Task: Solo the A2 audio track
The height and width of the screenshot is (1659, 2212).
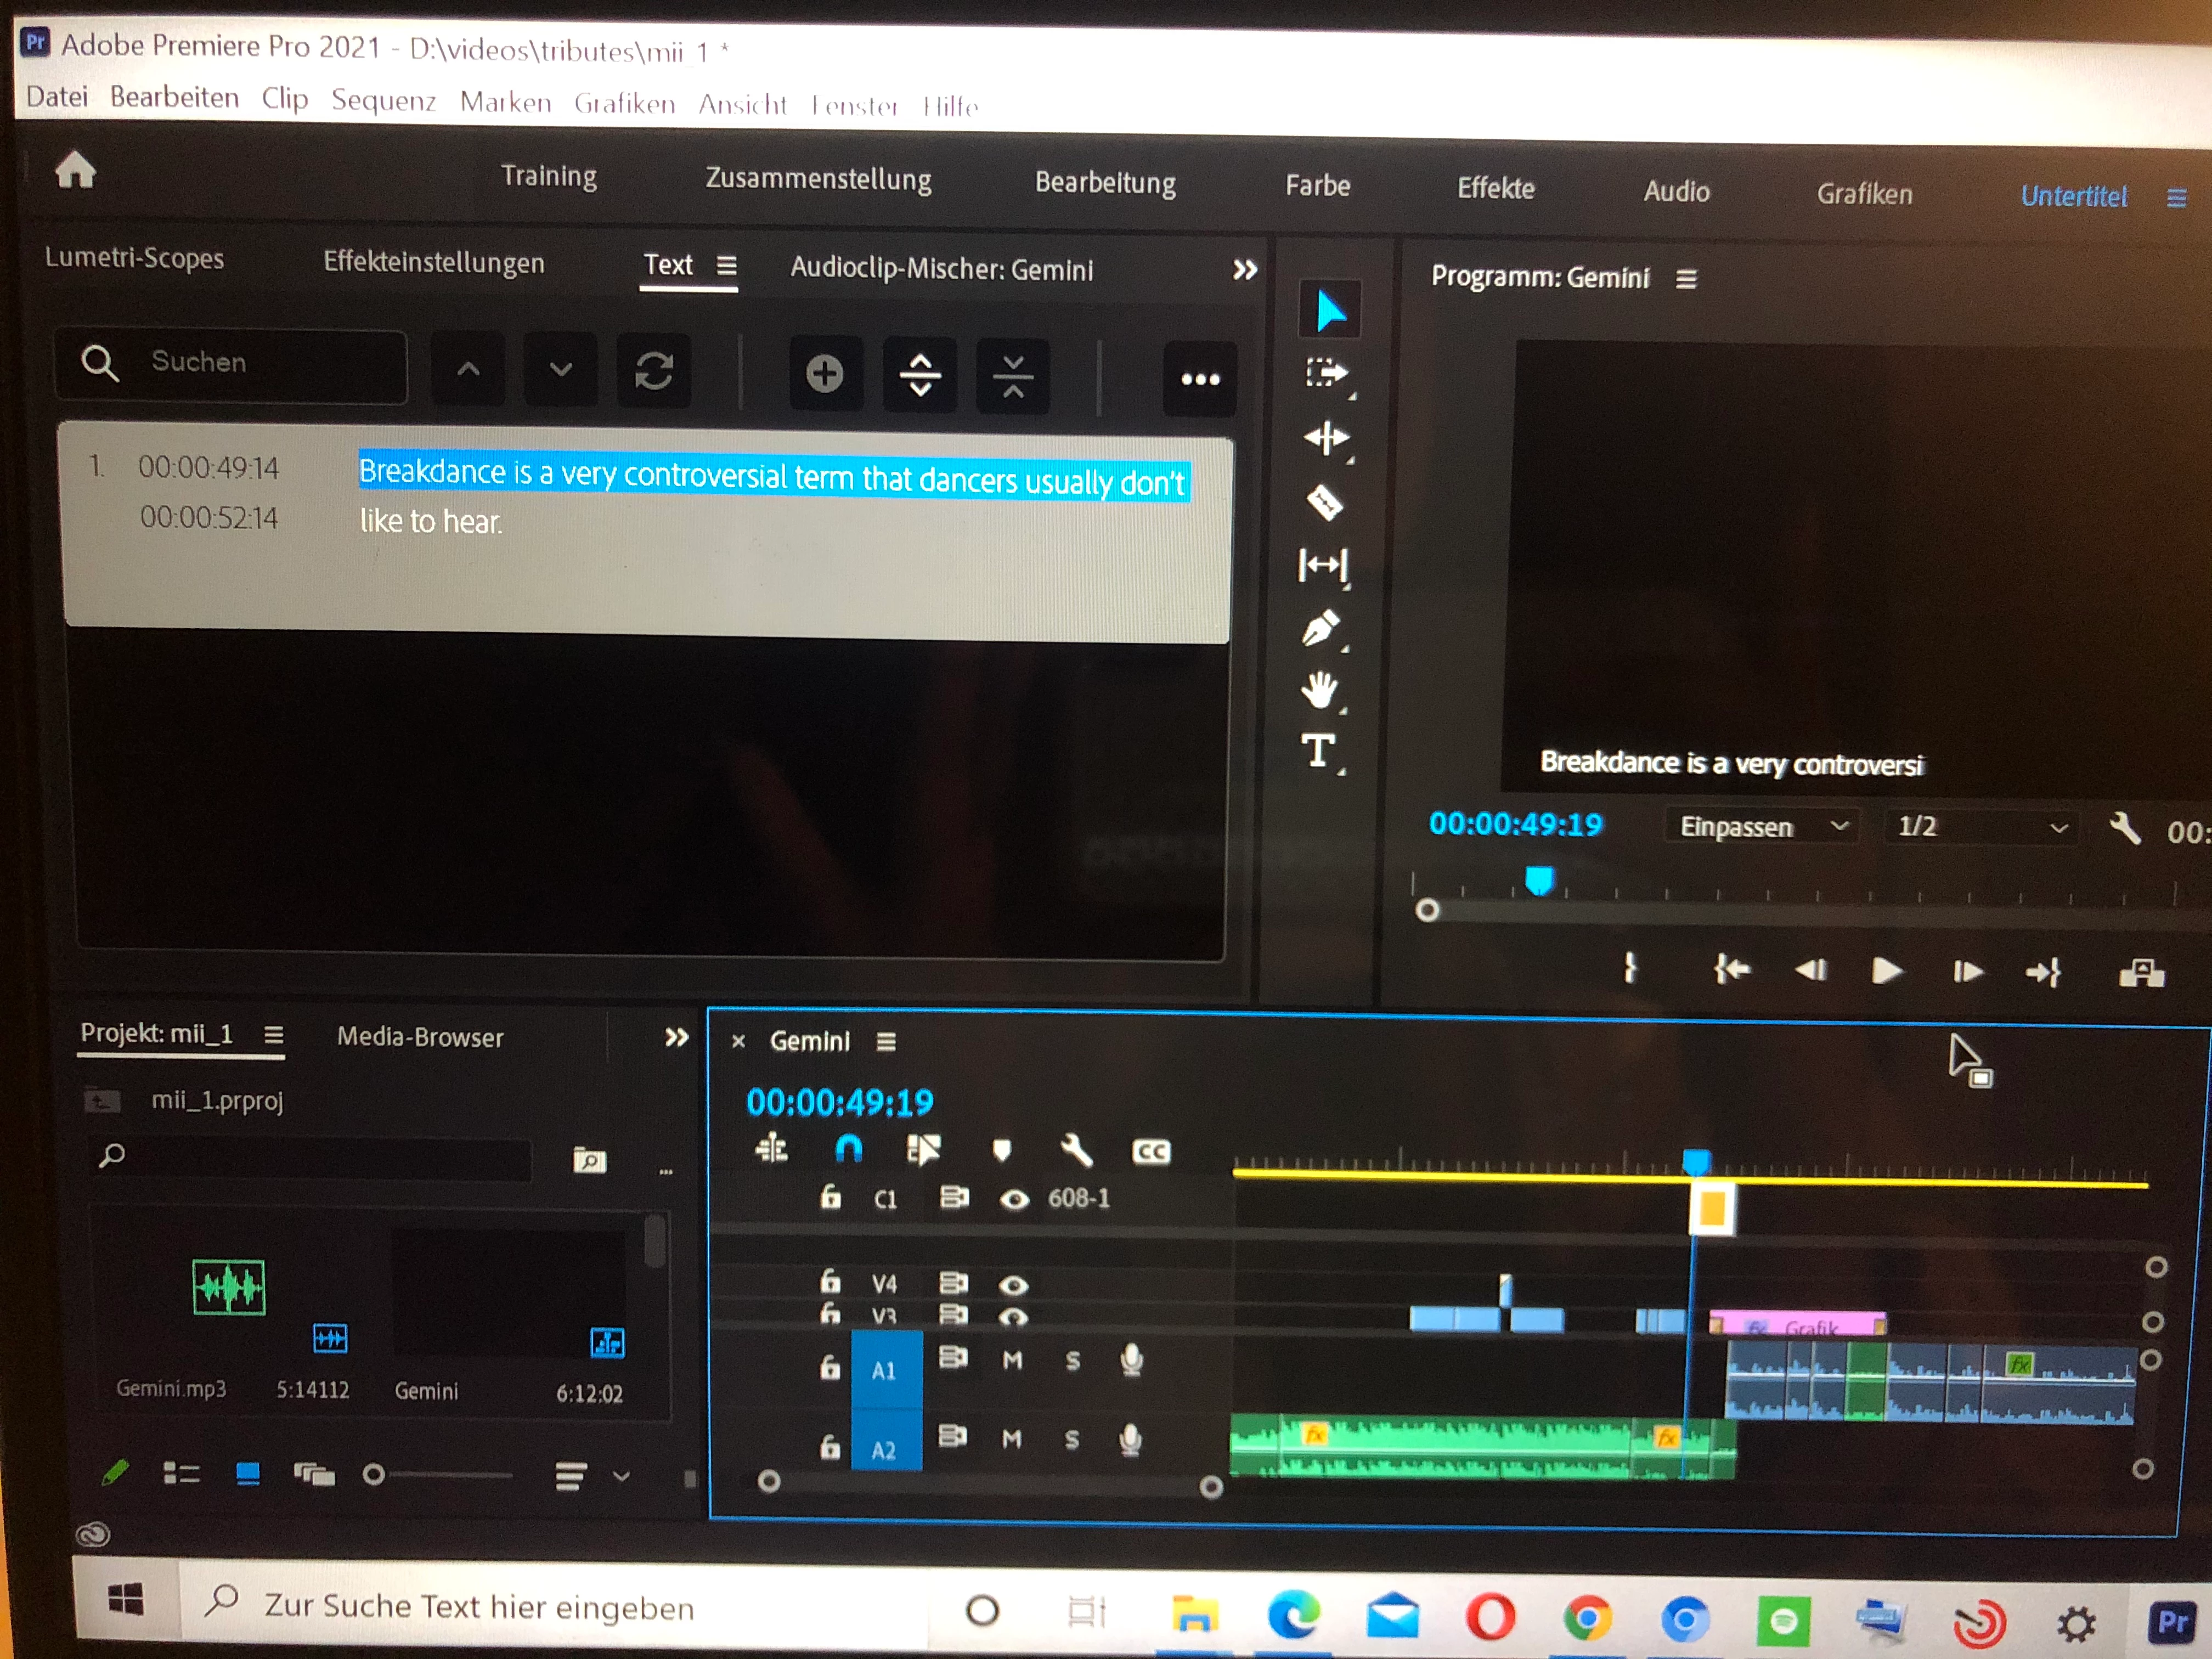Action: 1072,1440
